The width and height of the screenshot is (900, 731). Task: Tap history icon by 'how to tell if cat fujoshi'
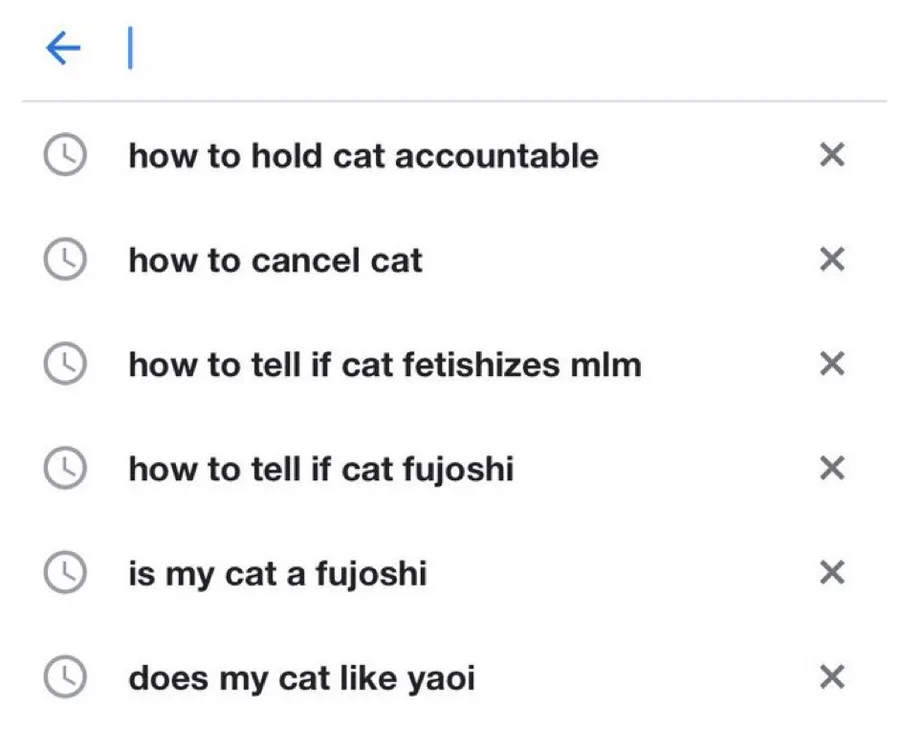click(x=66, y=468)
